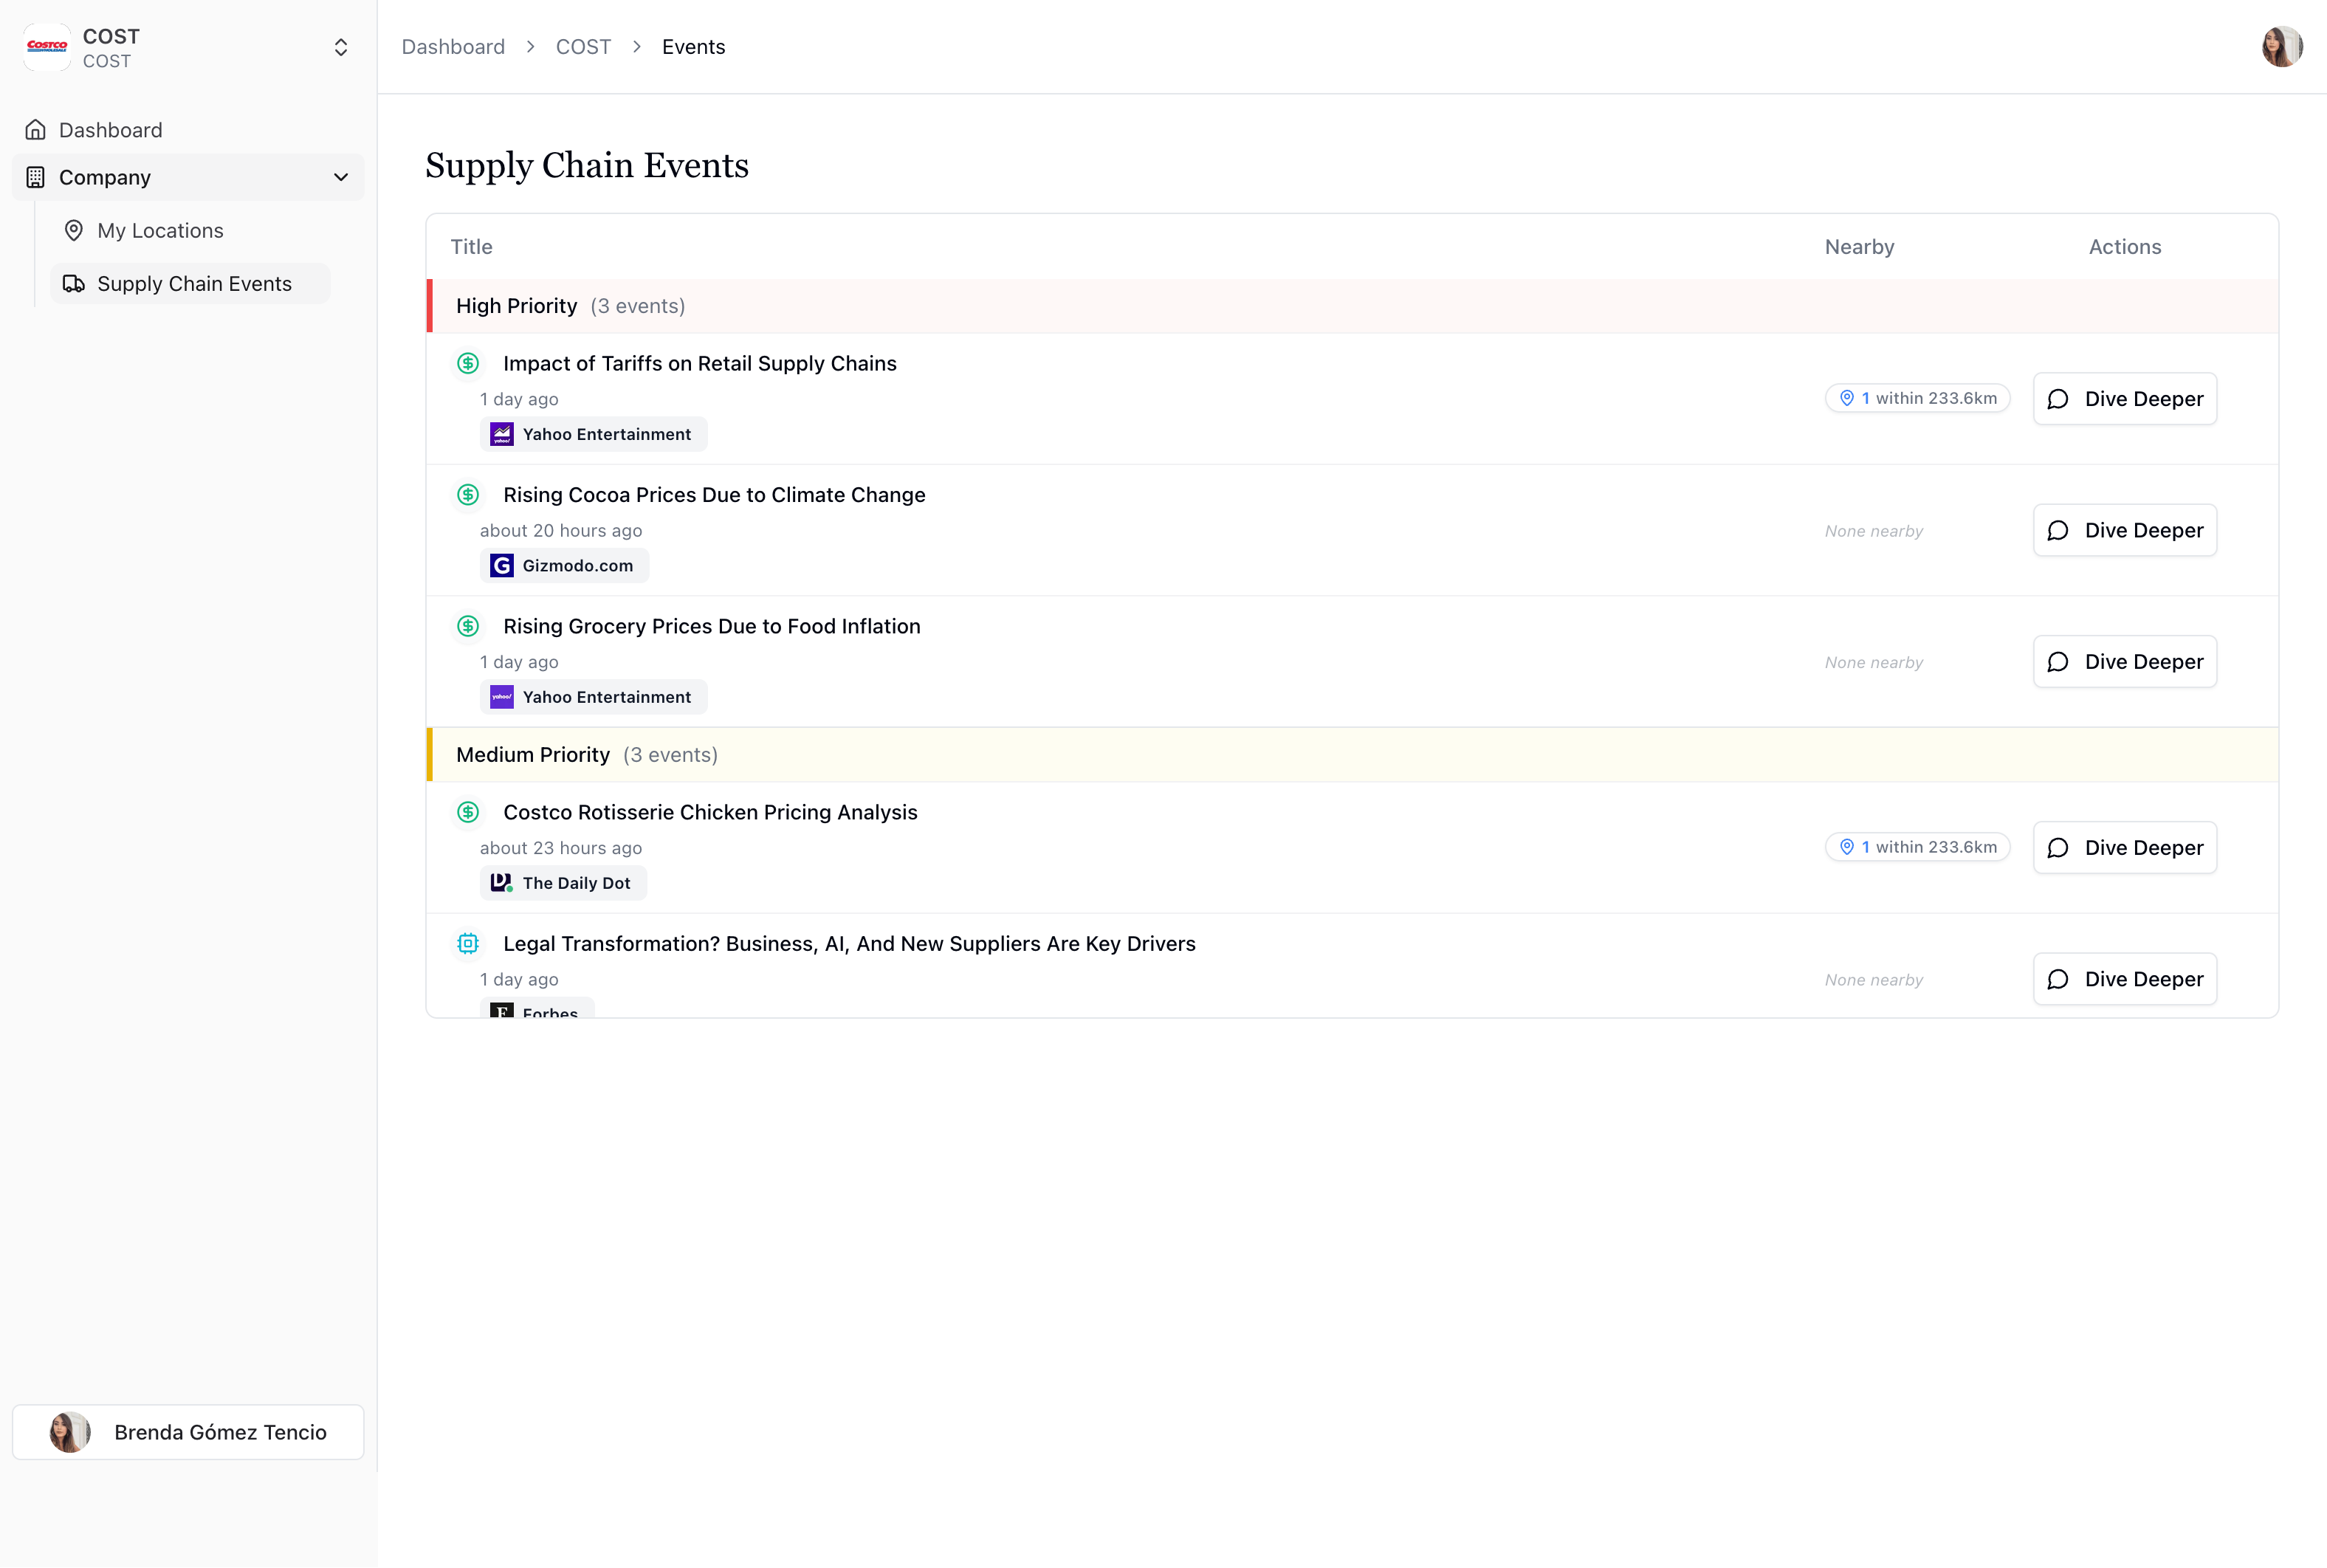This screenshot has width=2327, height=1568.
Task: Click the chat icon in Cocoa Prices Dive Deeper
Action: (x=2058, y=530)
